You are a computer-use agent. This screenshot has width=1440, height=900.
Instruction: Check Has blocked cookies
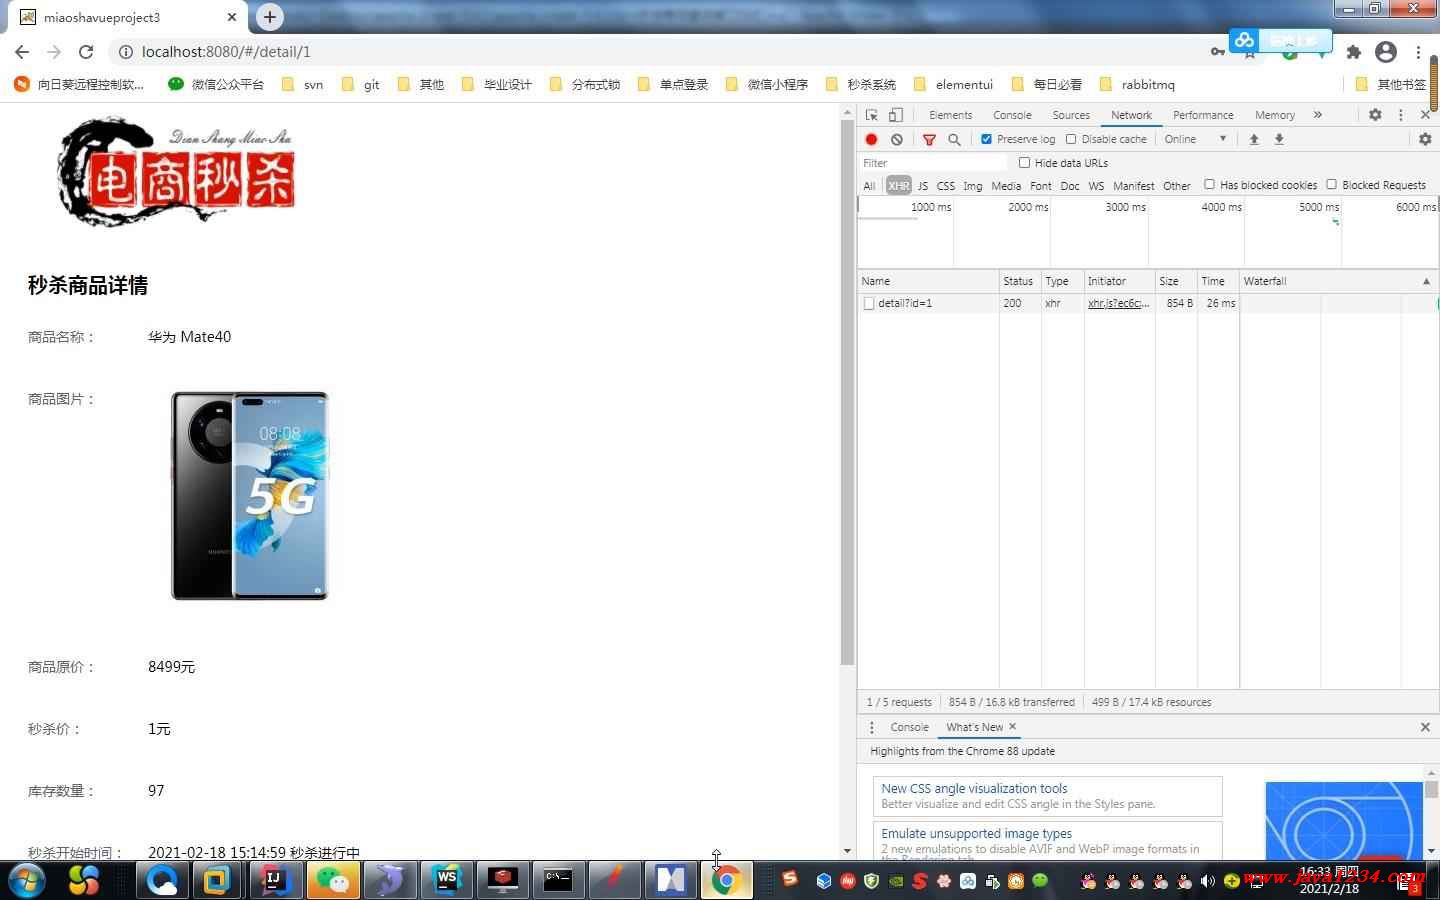[x=1209, y=184]
